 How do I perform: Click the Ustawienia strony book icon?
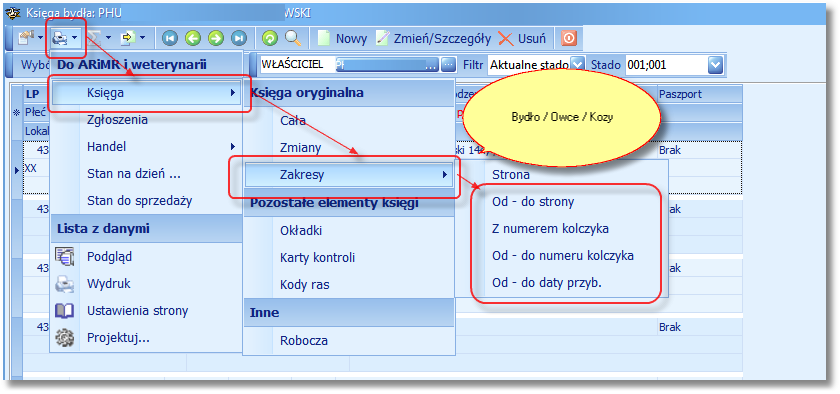click(x=64, y=311)
